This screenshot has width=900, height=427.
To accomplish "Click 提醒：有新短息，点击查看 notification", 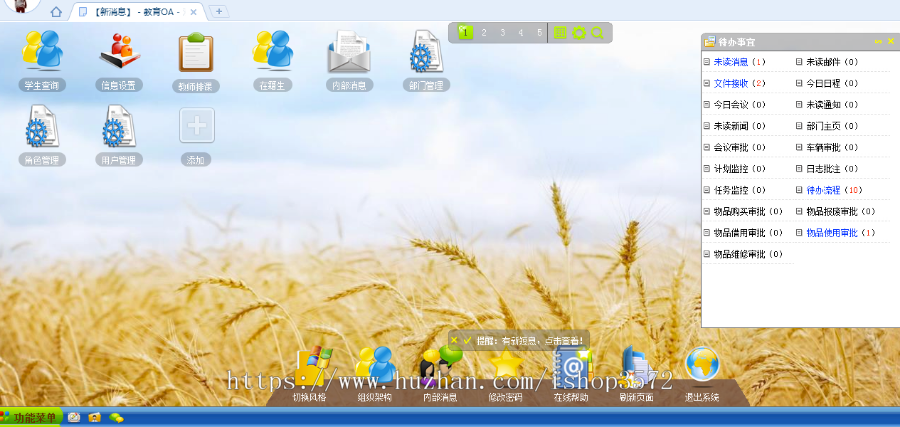I will pyautogui.click(x=530, y=340).
